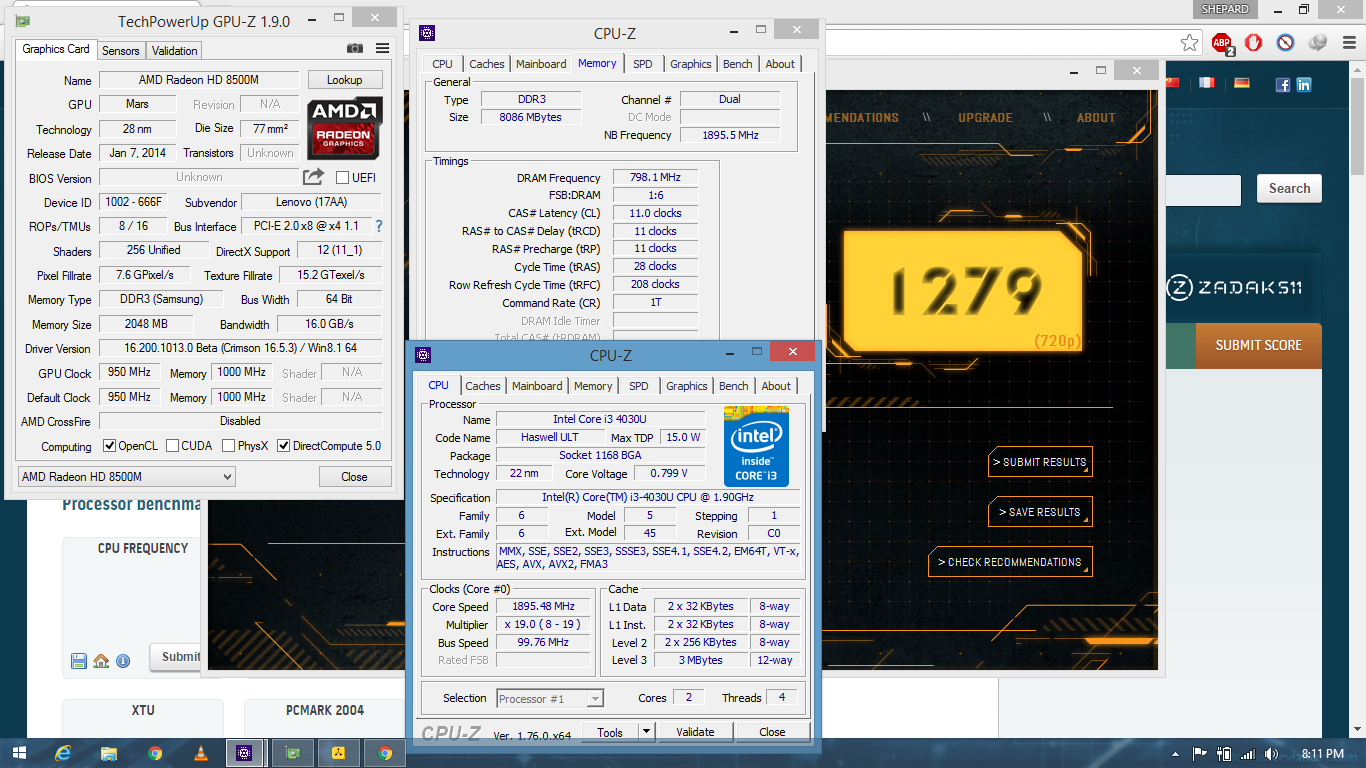Click the battery power tray icon
The image size is (1366, 768).
(x=1225, y=753)
